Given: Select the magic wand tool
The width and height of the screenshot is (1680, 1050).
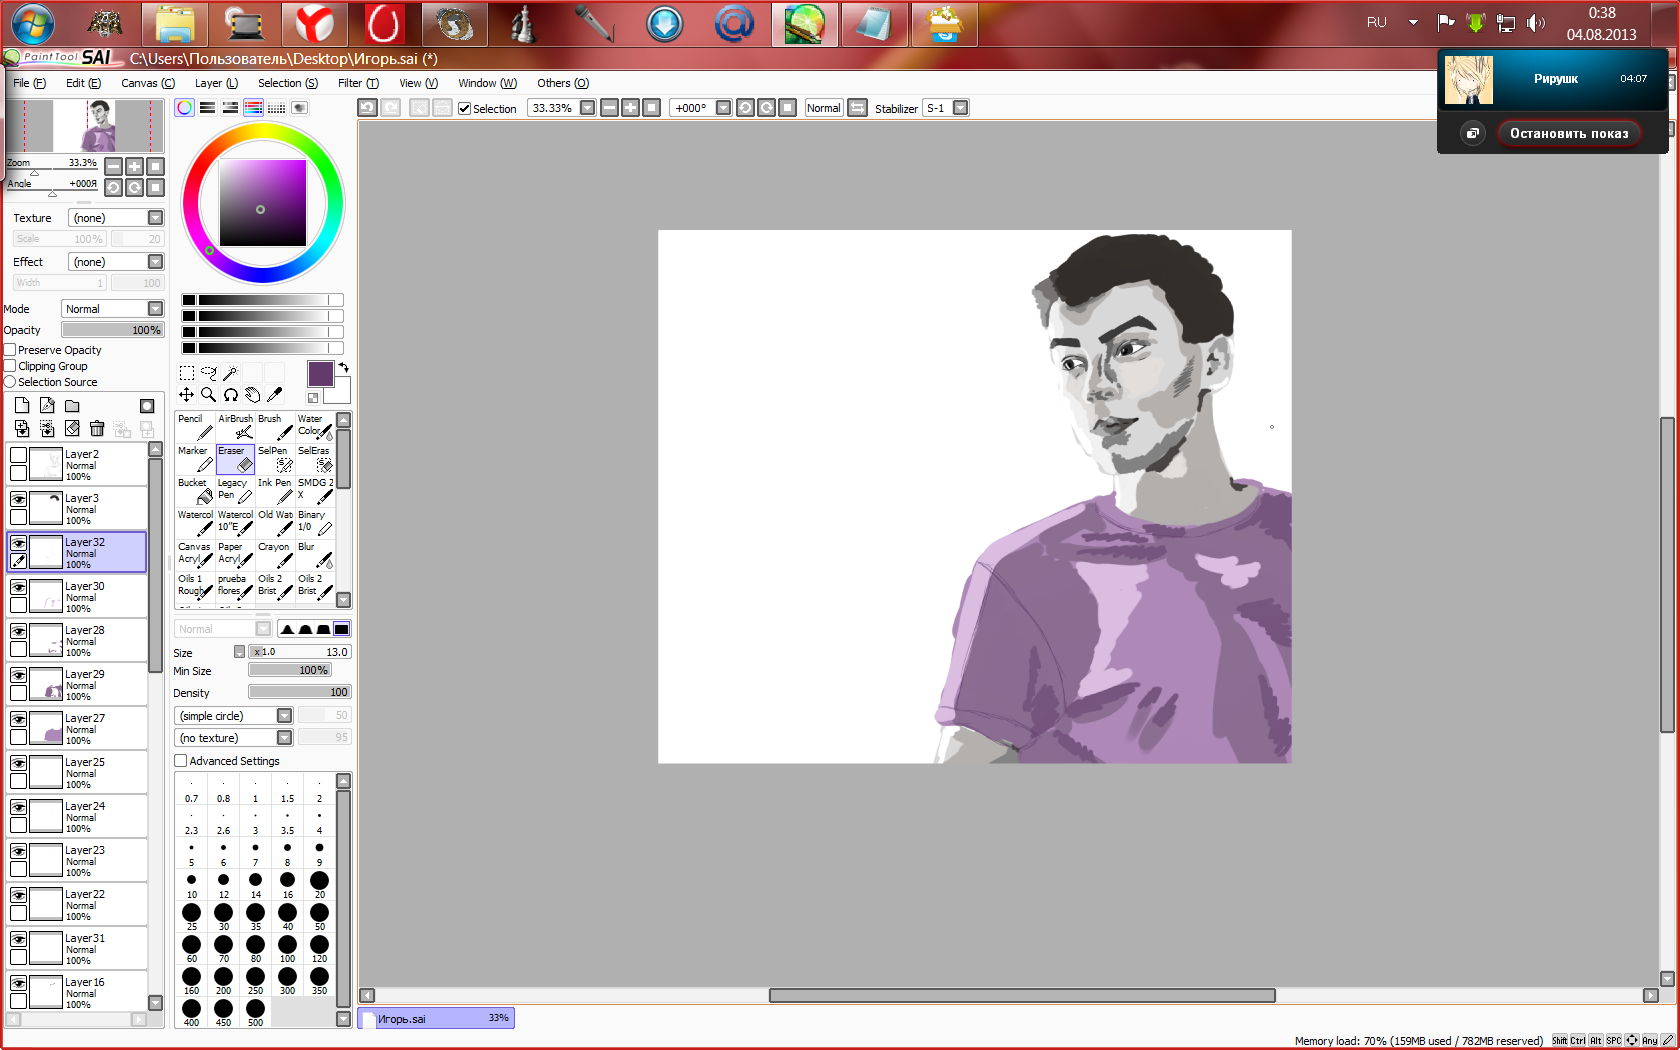Looking at the screenshot, I should pyautogui.click(x=230, y=373).
